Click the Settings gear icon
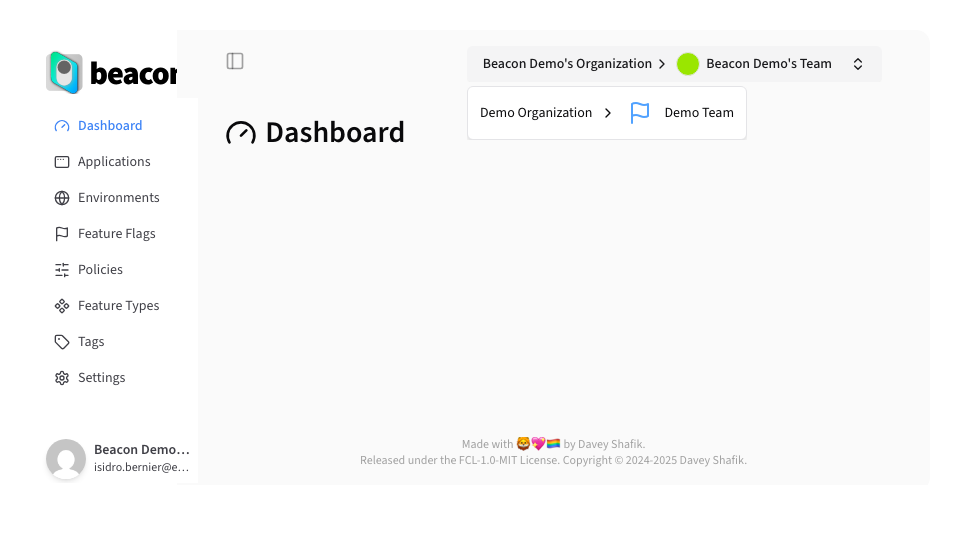Viewport: 972px width, 533px height. point(62,378)
